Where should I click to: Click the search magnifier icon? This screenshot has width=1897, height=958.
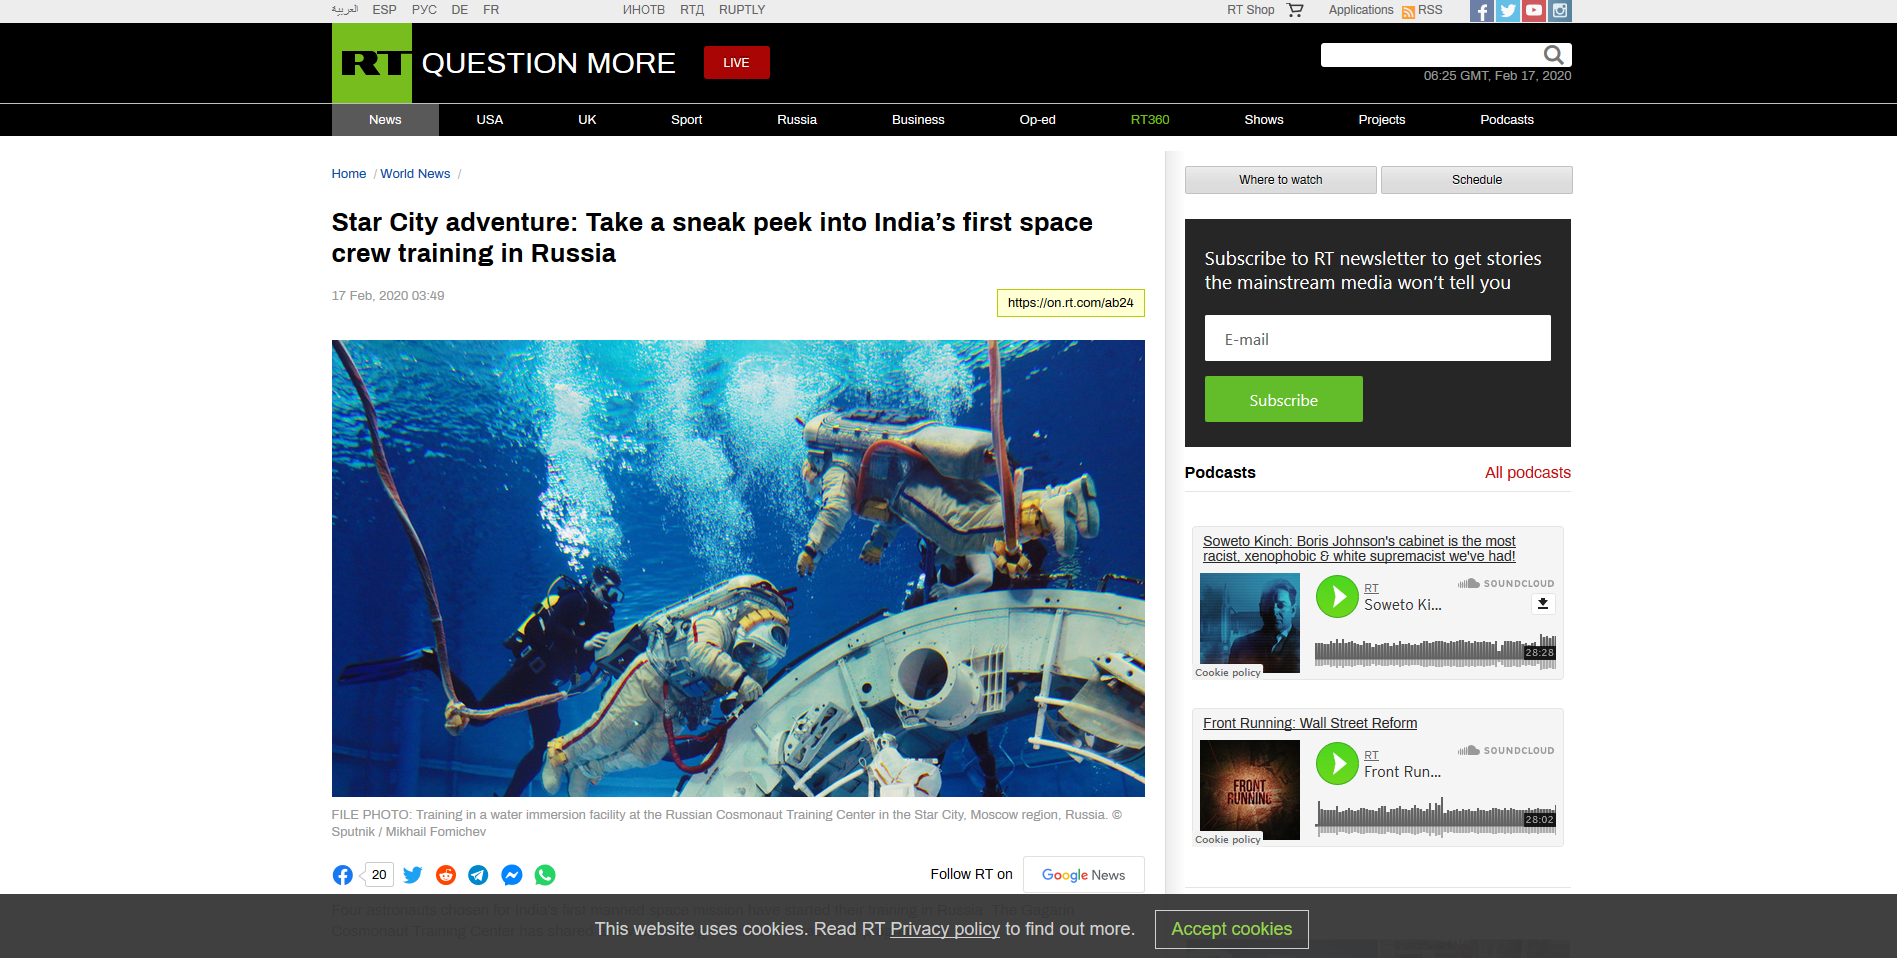tap(1553, 55)
